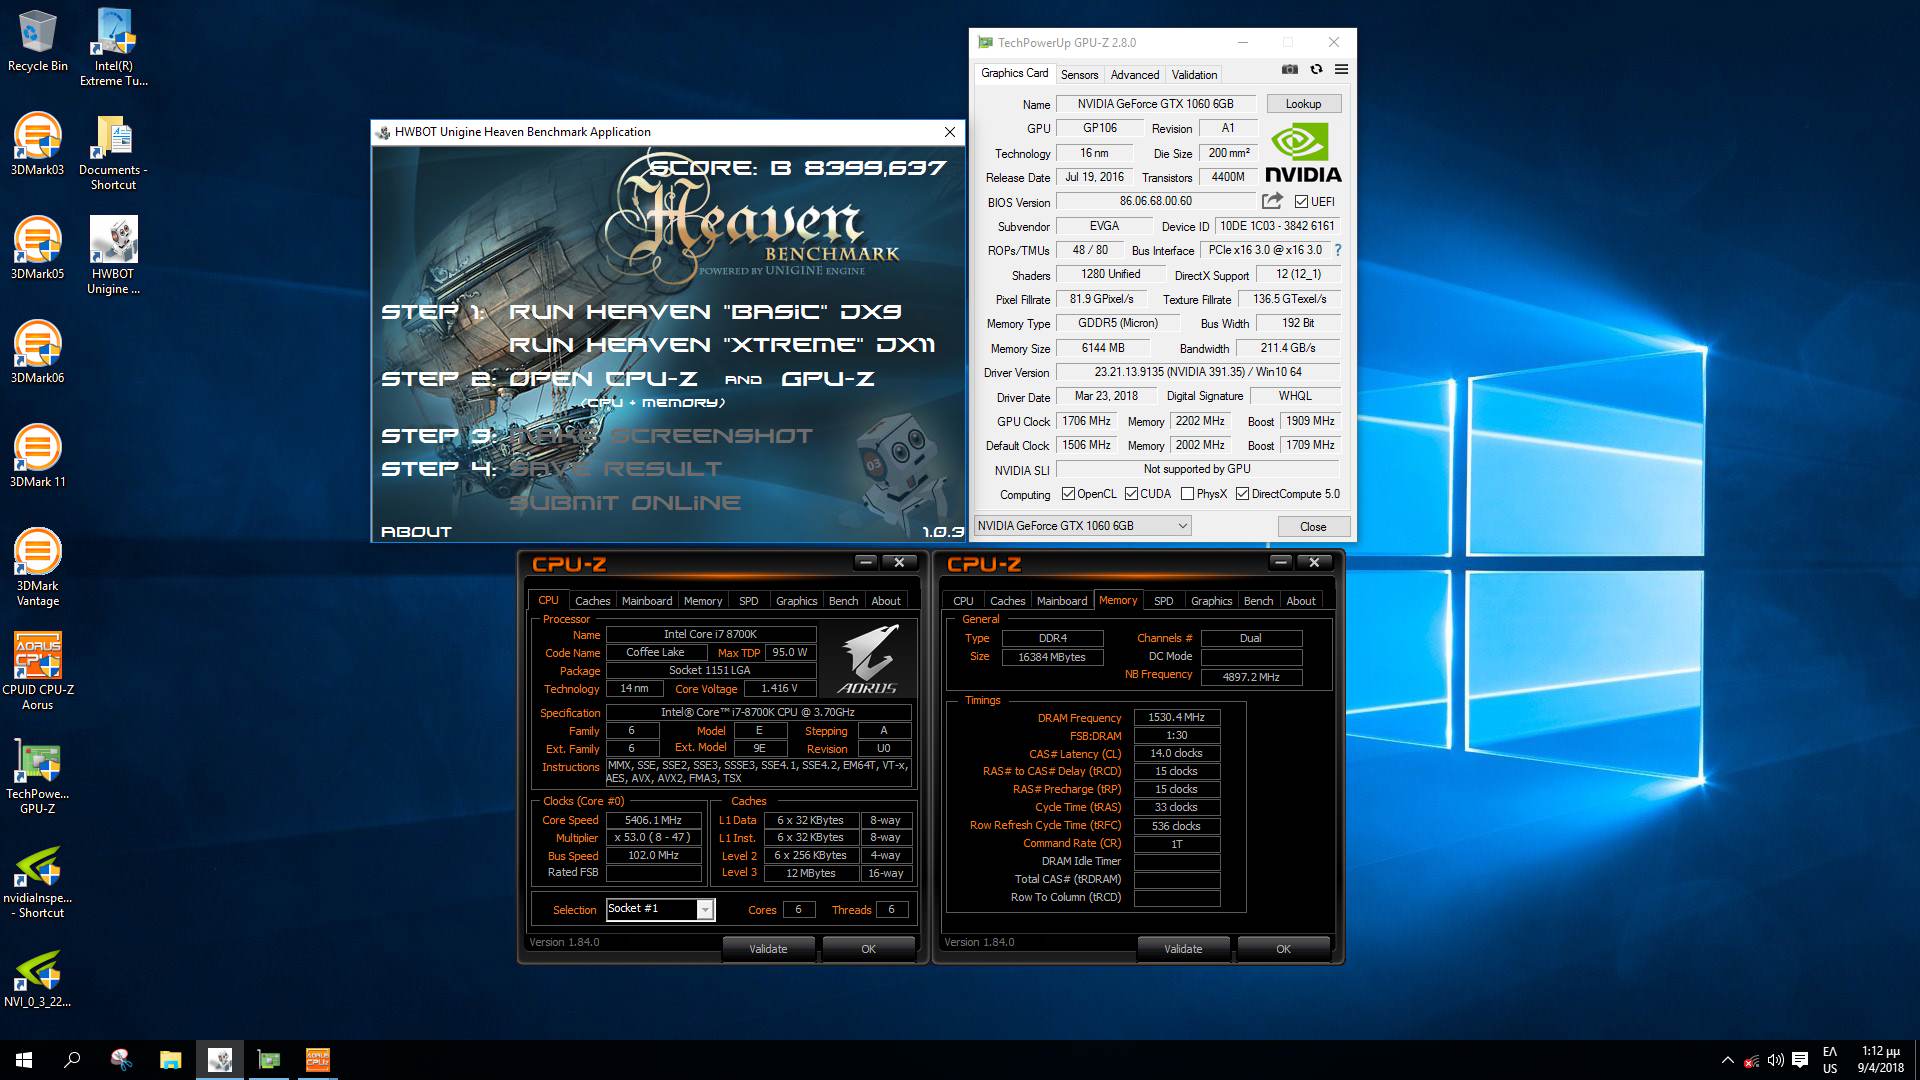Click the Submit Online option in Heaven
This screenshot has height=1080, width=1920.
click(625, 503)
